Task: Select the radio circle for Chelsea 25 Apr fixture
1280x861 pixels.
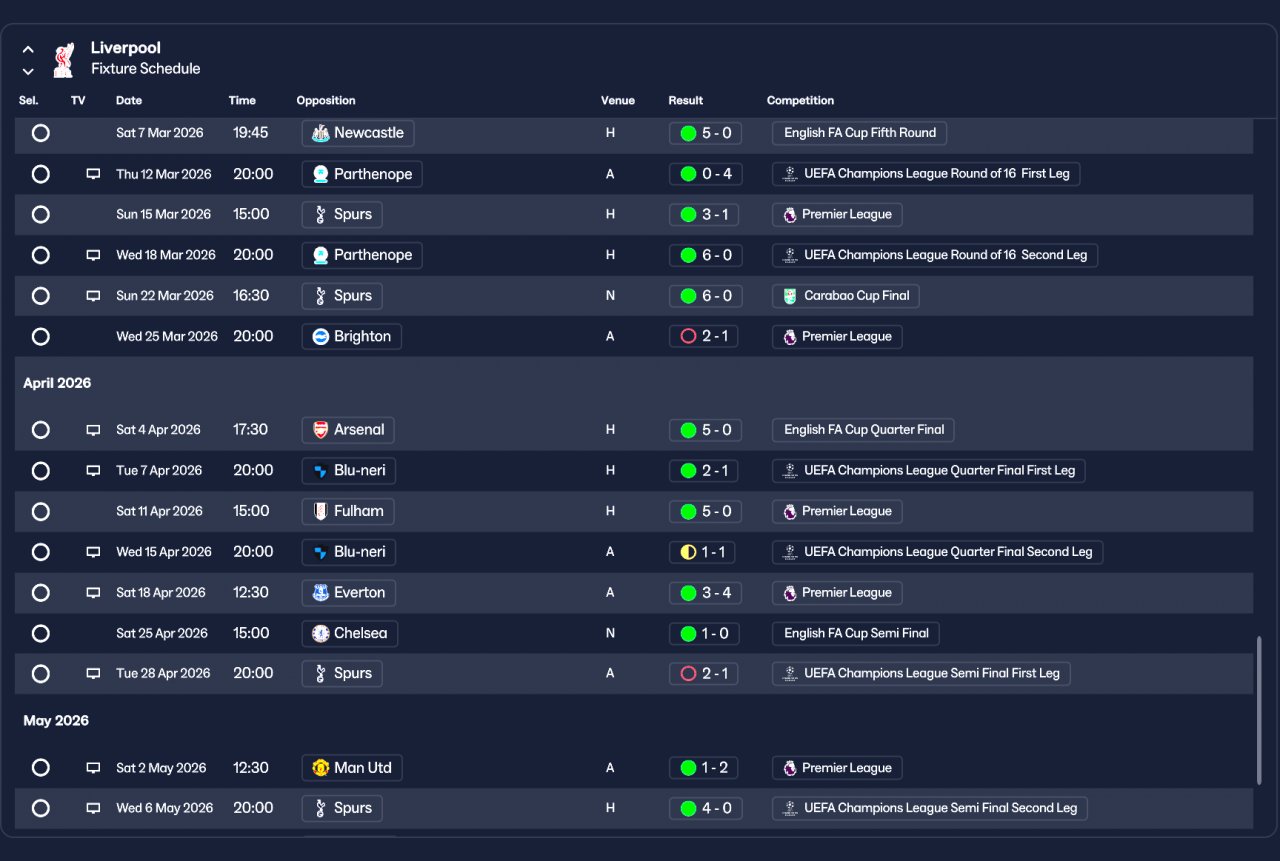Action: pos(40,633)
